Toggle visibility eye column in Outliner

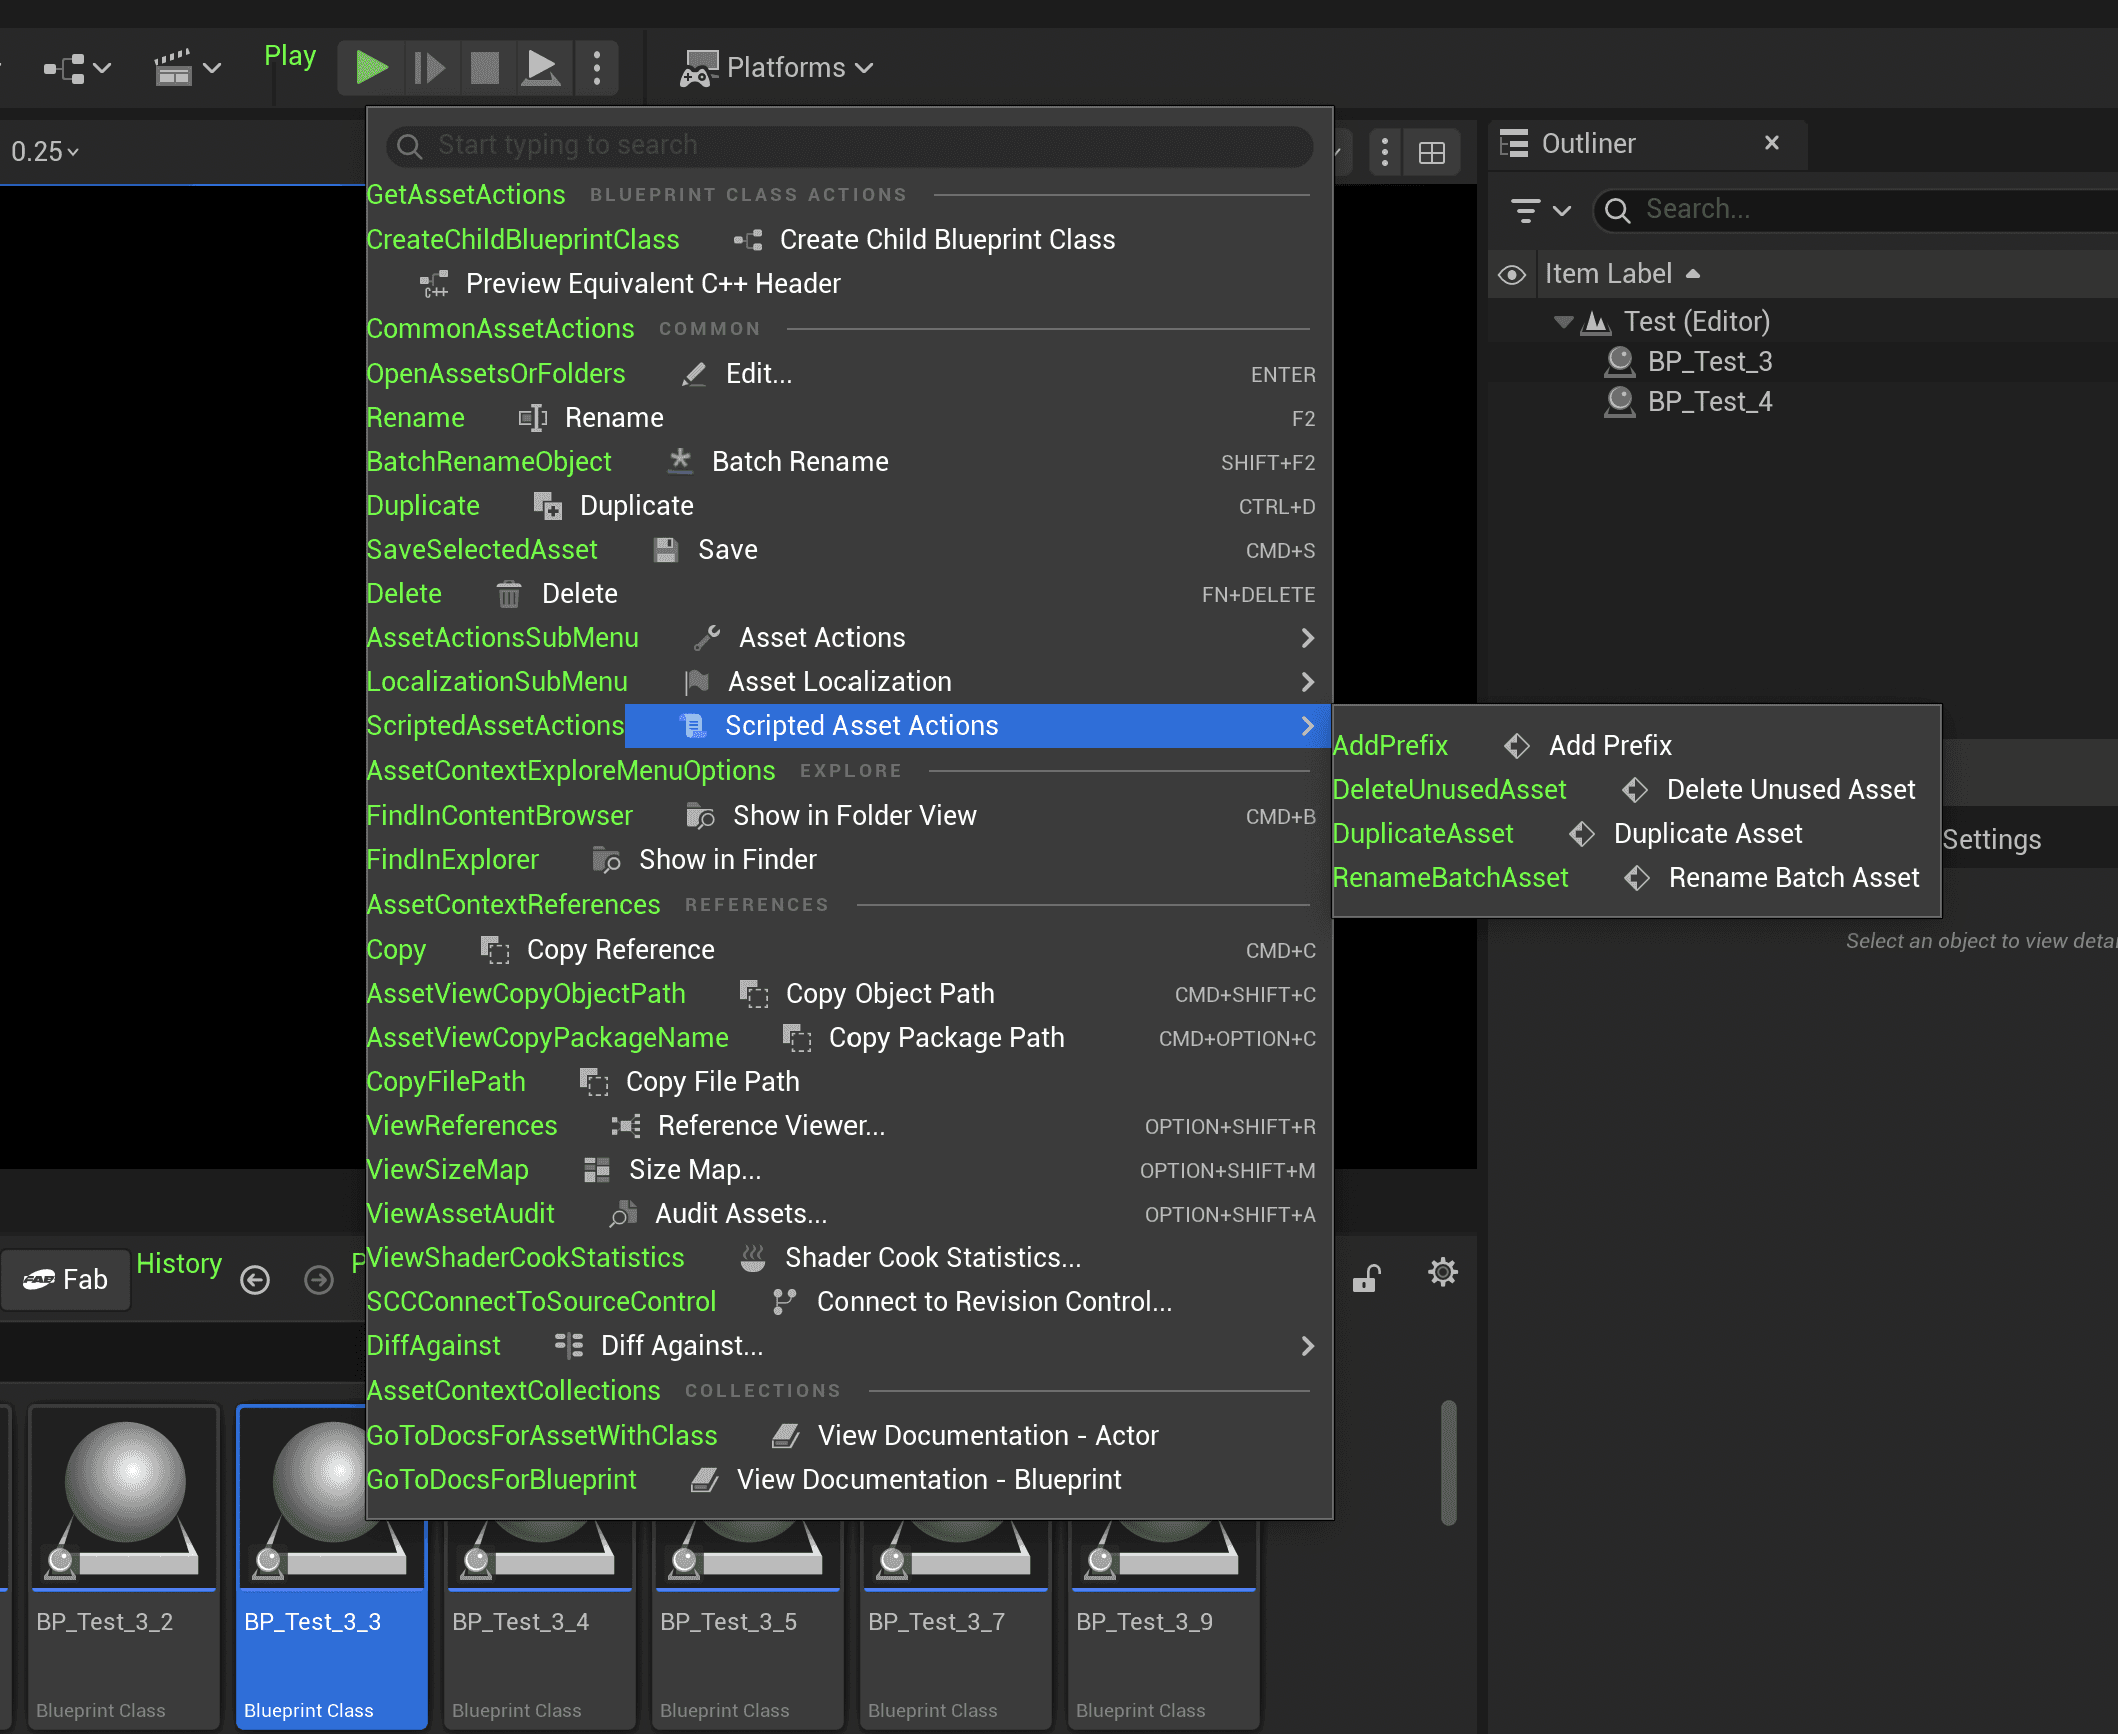point(1512,274)
